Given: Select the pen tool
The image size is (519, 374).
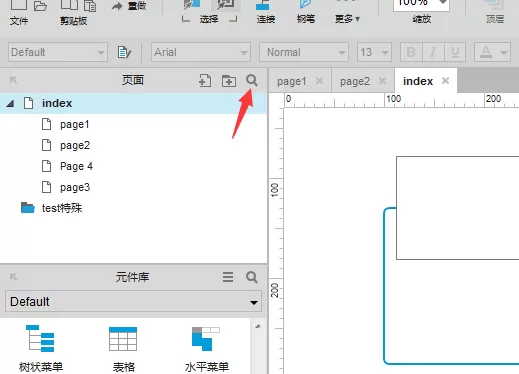Looking at the screenshot, I should (x=306, y=12).
